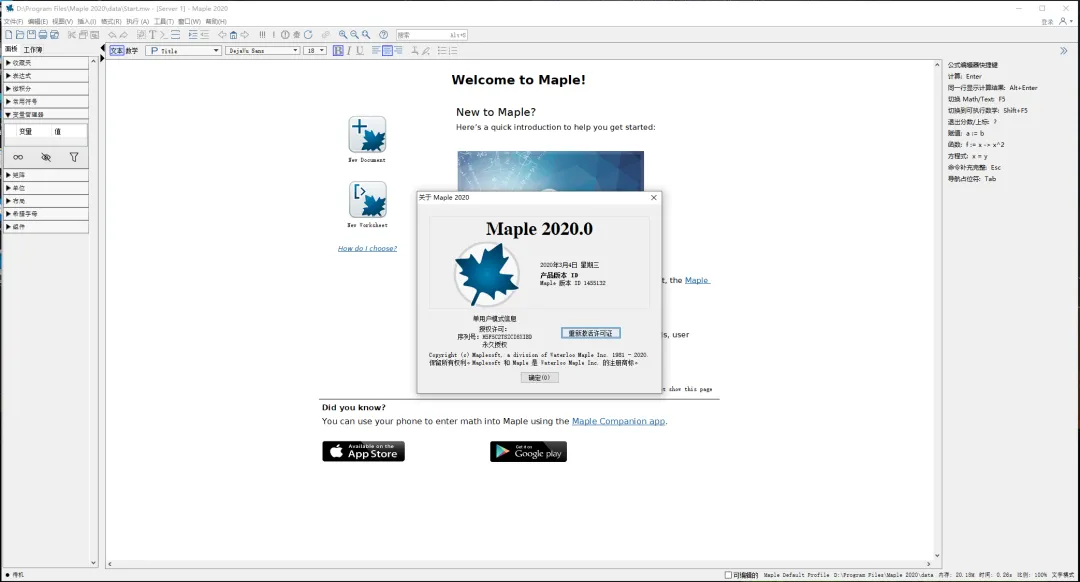
Task: Toggle Bold formatting button
Action: pyautogui.click(x=338, y=50)
